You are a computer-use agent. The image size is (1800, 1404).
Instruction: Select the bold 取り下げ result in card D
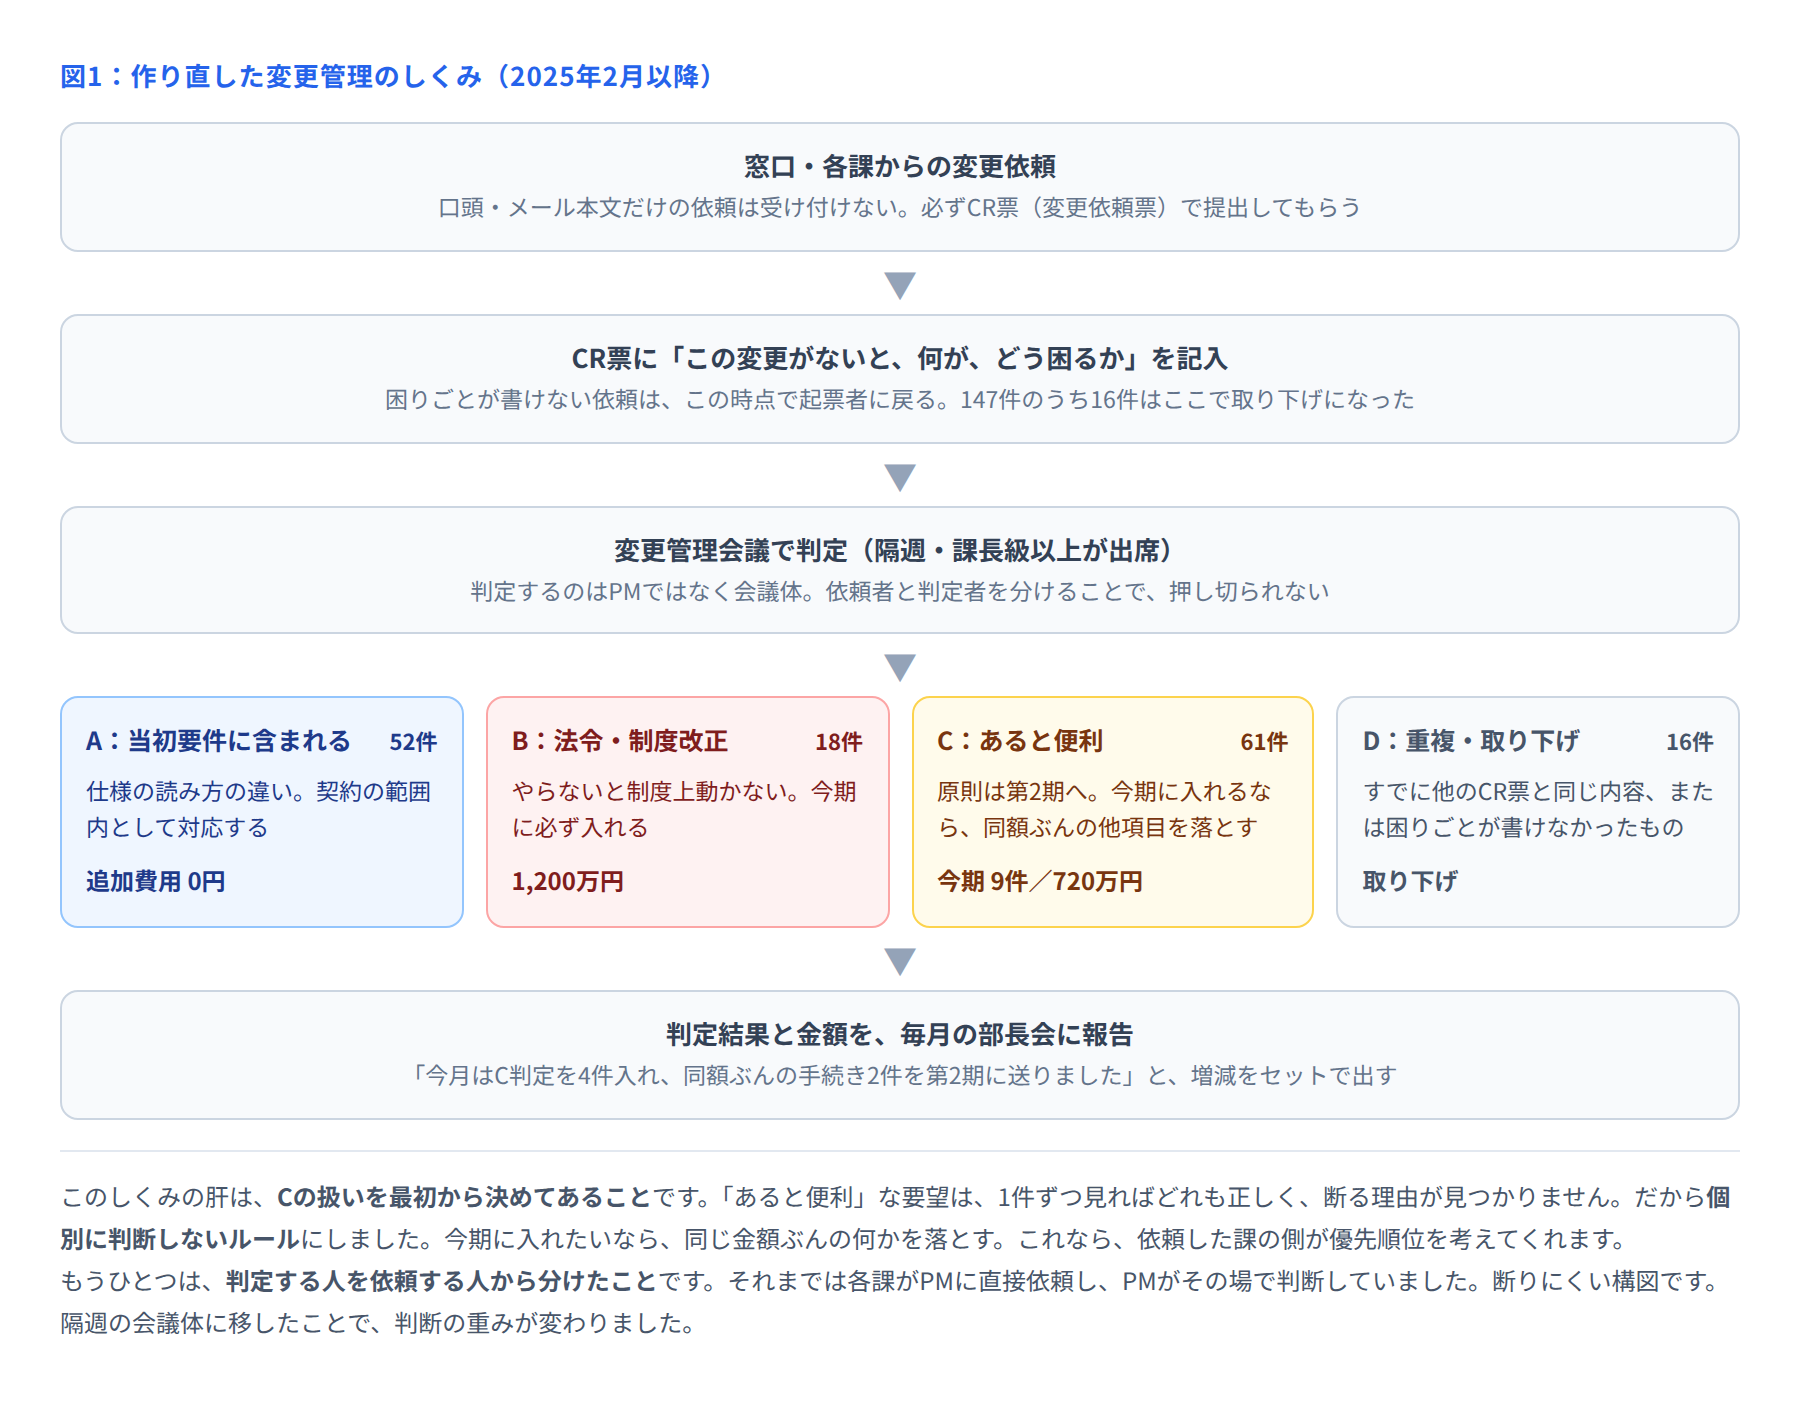coord(1410,881)
